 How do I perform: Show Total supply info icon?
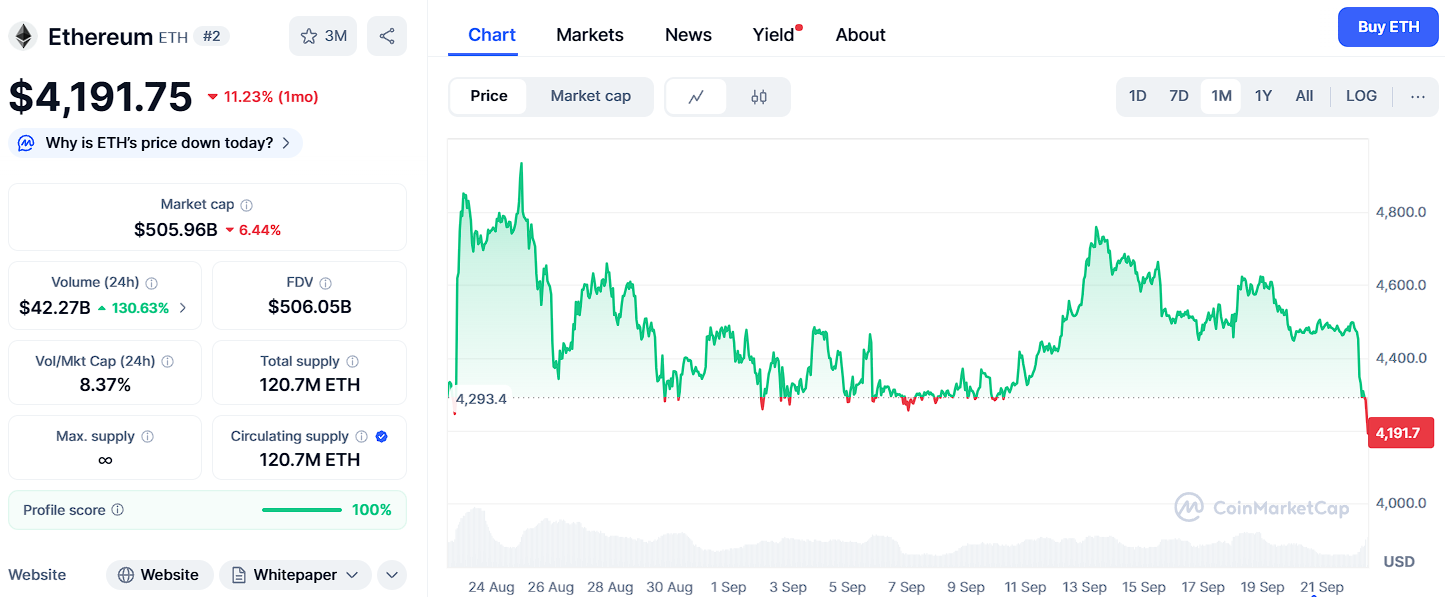point(352,362)
